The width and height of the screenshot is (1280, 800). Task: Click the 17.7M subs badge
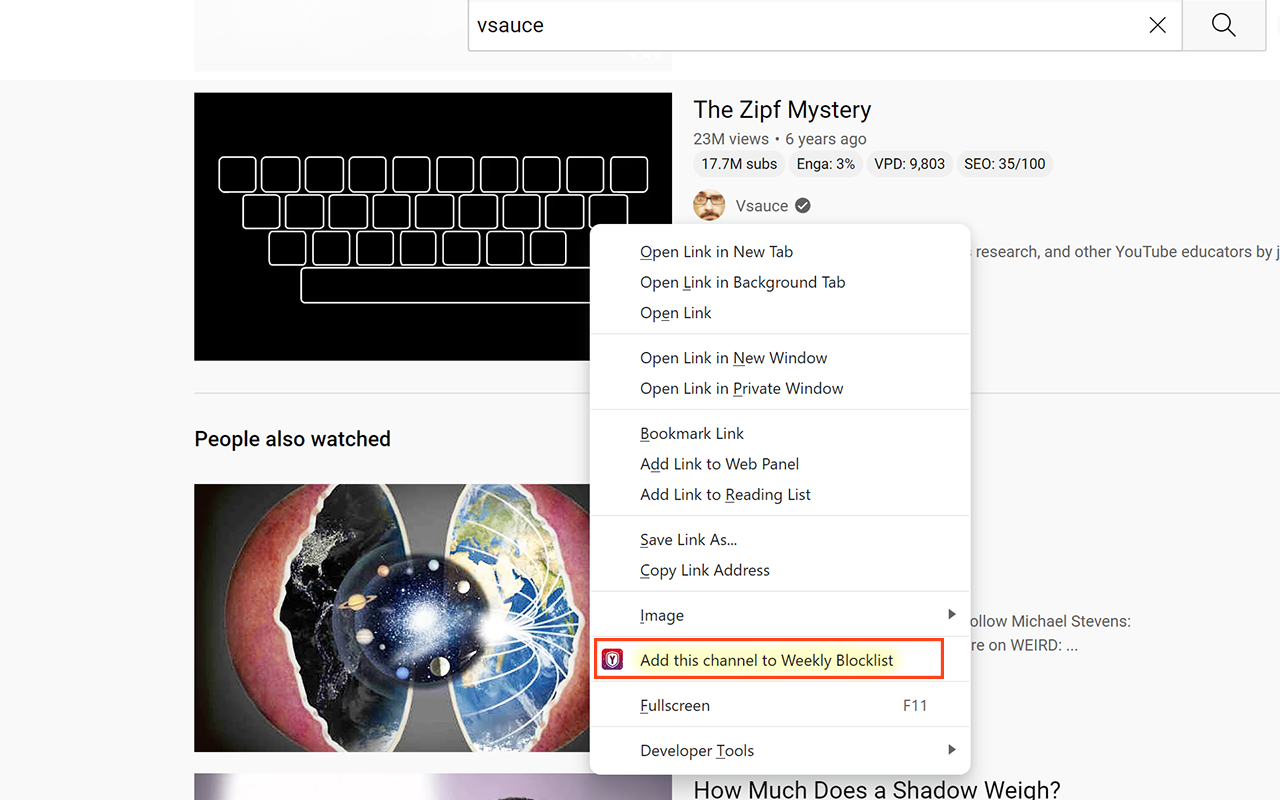coord(739,164)
